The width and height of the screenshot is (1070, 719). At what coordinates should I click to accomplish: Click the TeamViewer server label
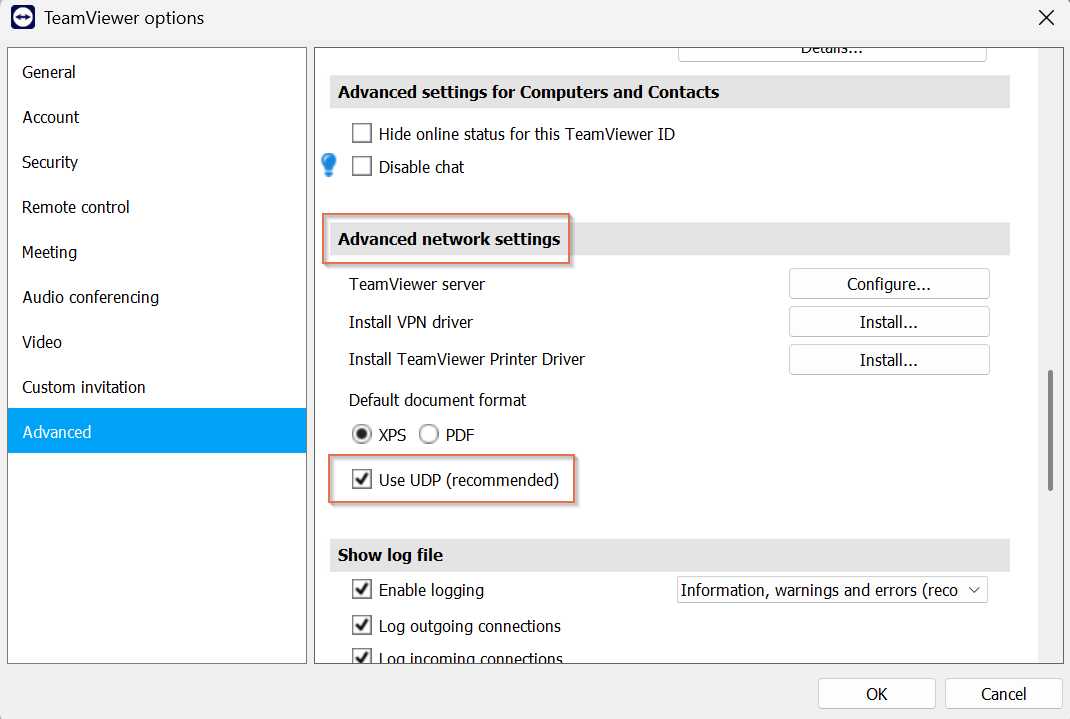[x=417, y=284]
